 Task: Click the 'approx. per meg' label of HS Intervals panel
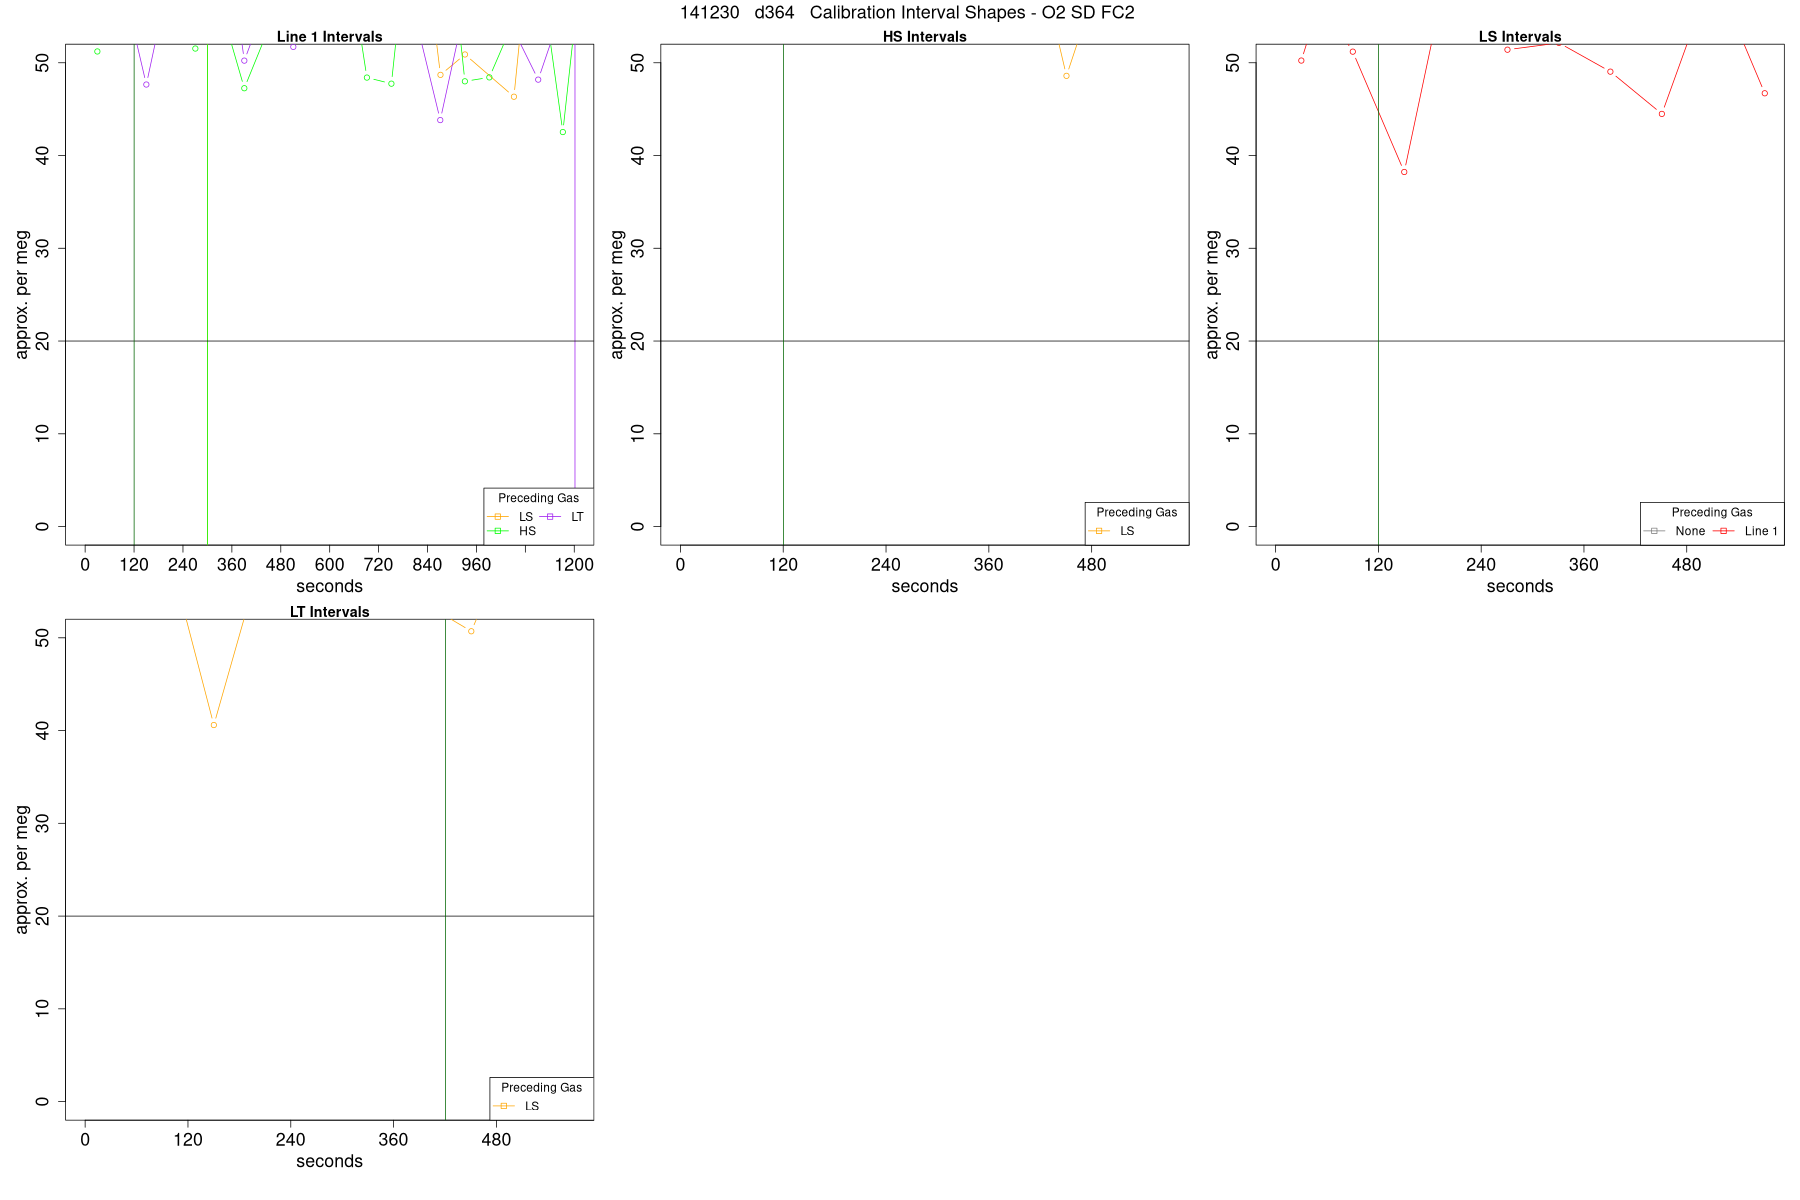[617, 294]
